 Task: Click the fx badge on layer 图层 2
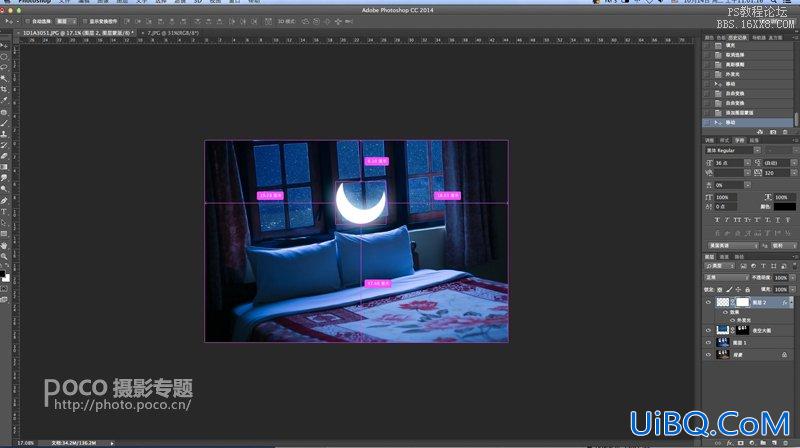pyautogui.click(x=785, y=302)
